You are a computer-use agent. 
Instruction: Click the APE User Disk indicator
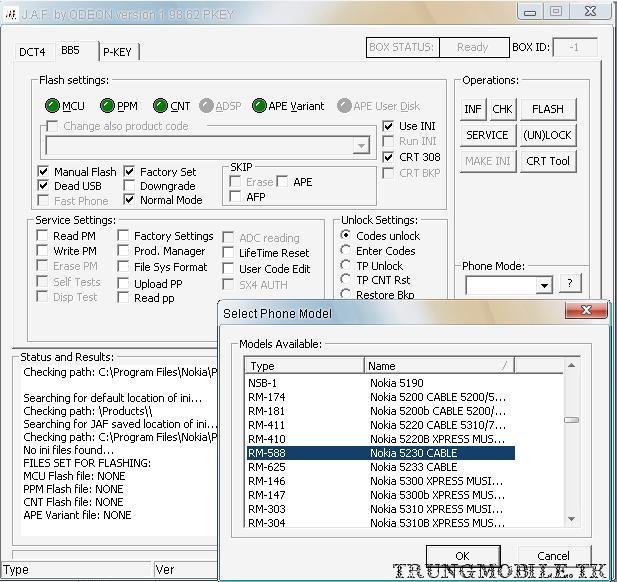pyautogui.click(x=344, y=106)
